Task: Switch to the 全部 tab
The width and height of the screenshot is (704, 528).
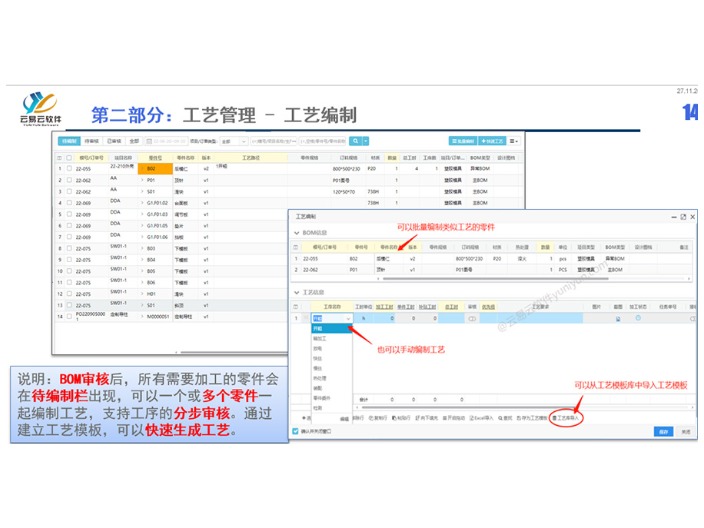Action: pyautogui.click(x=134, y=141)
